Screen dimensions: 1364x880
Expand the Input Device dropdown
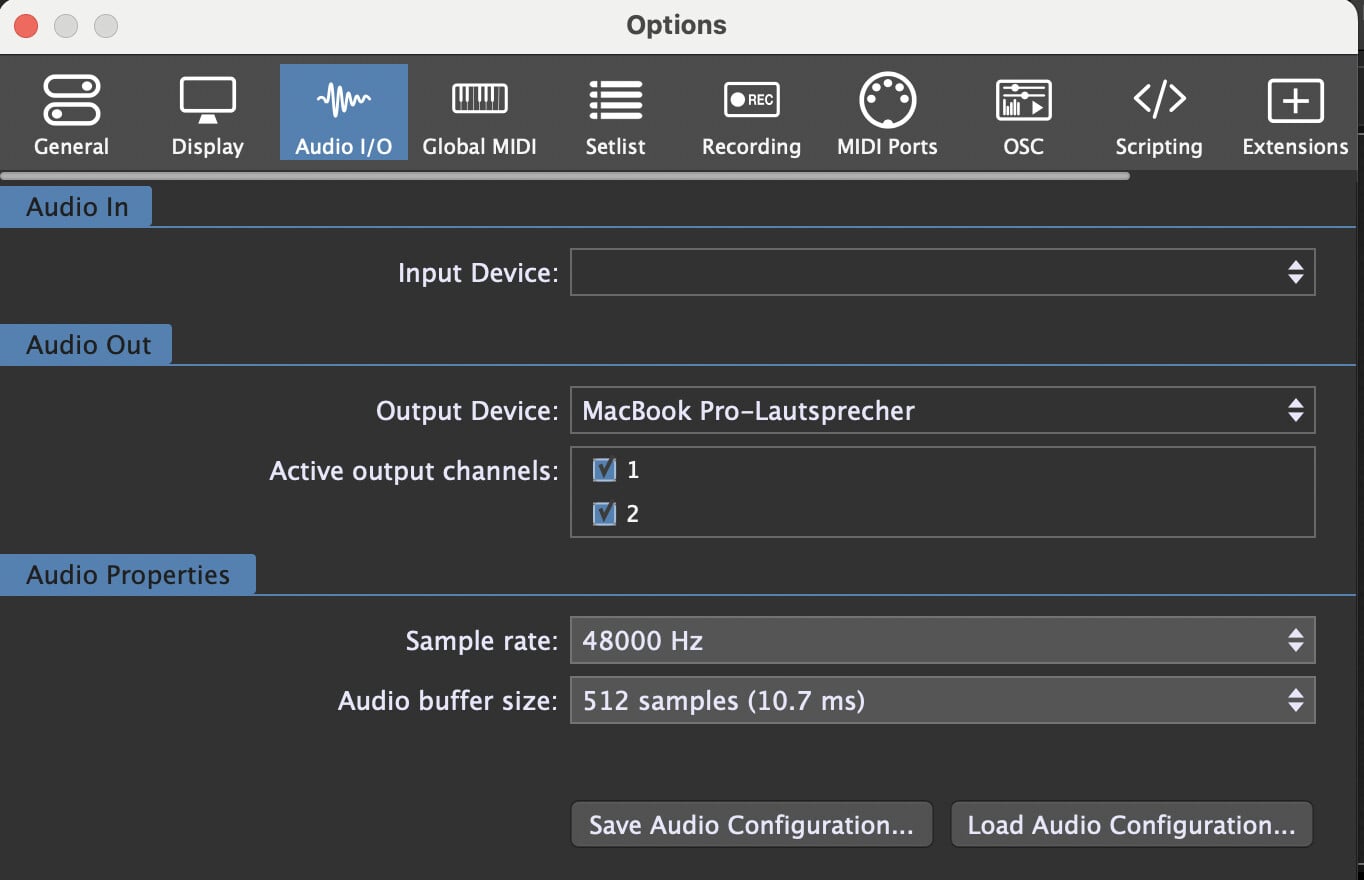[942, 272]
